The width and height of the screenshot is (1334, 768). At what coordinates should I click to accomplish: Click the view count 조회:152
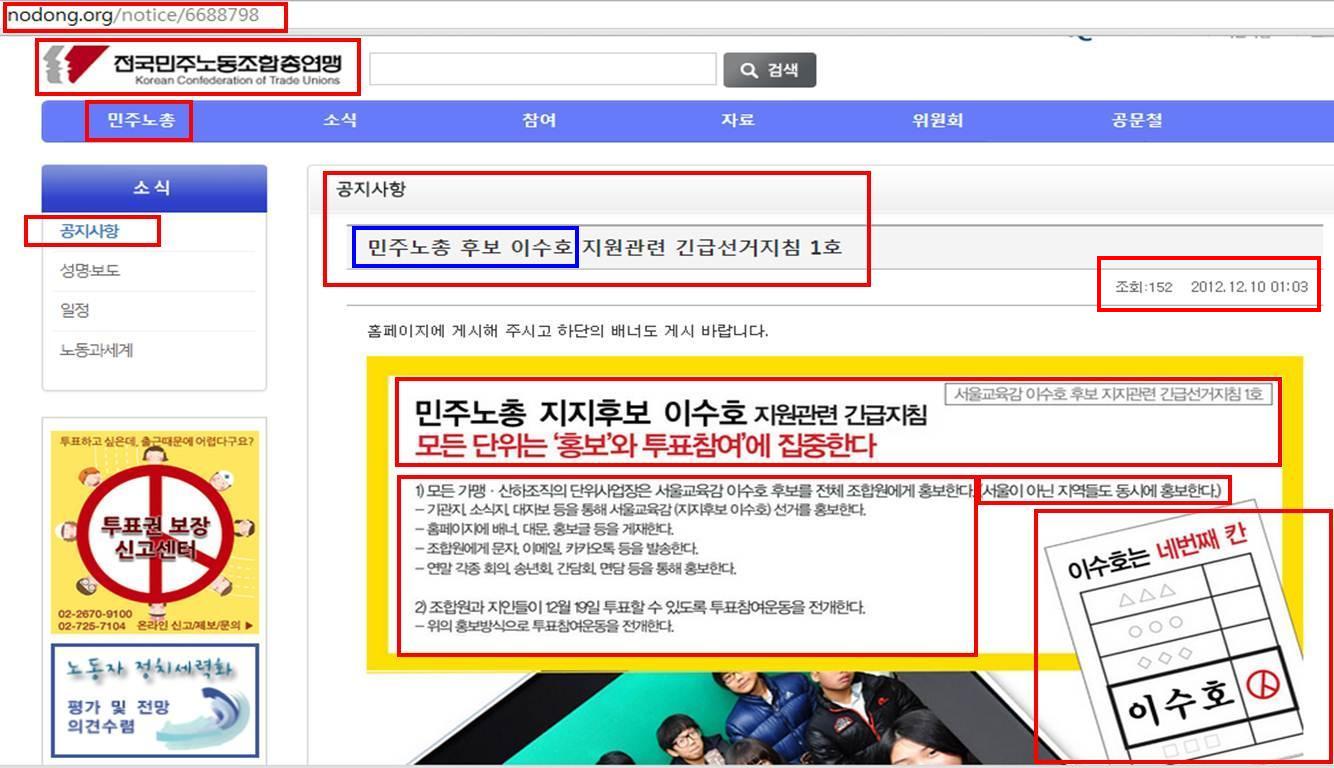[1143, 287]
